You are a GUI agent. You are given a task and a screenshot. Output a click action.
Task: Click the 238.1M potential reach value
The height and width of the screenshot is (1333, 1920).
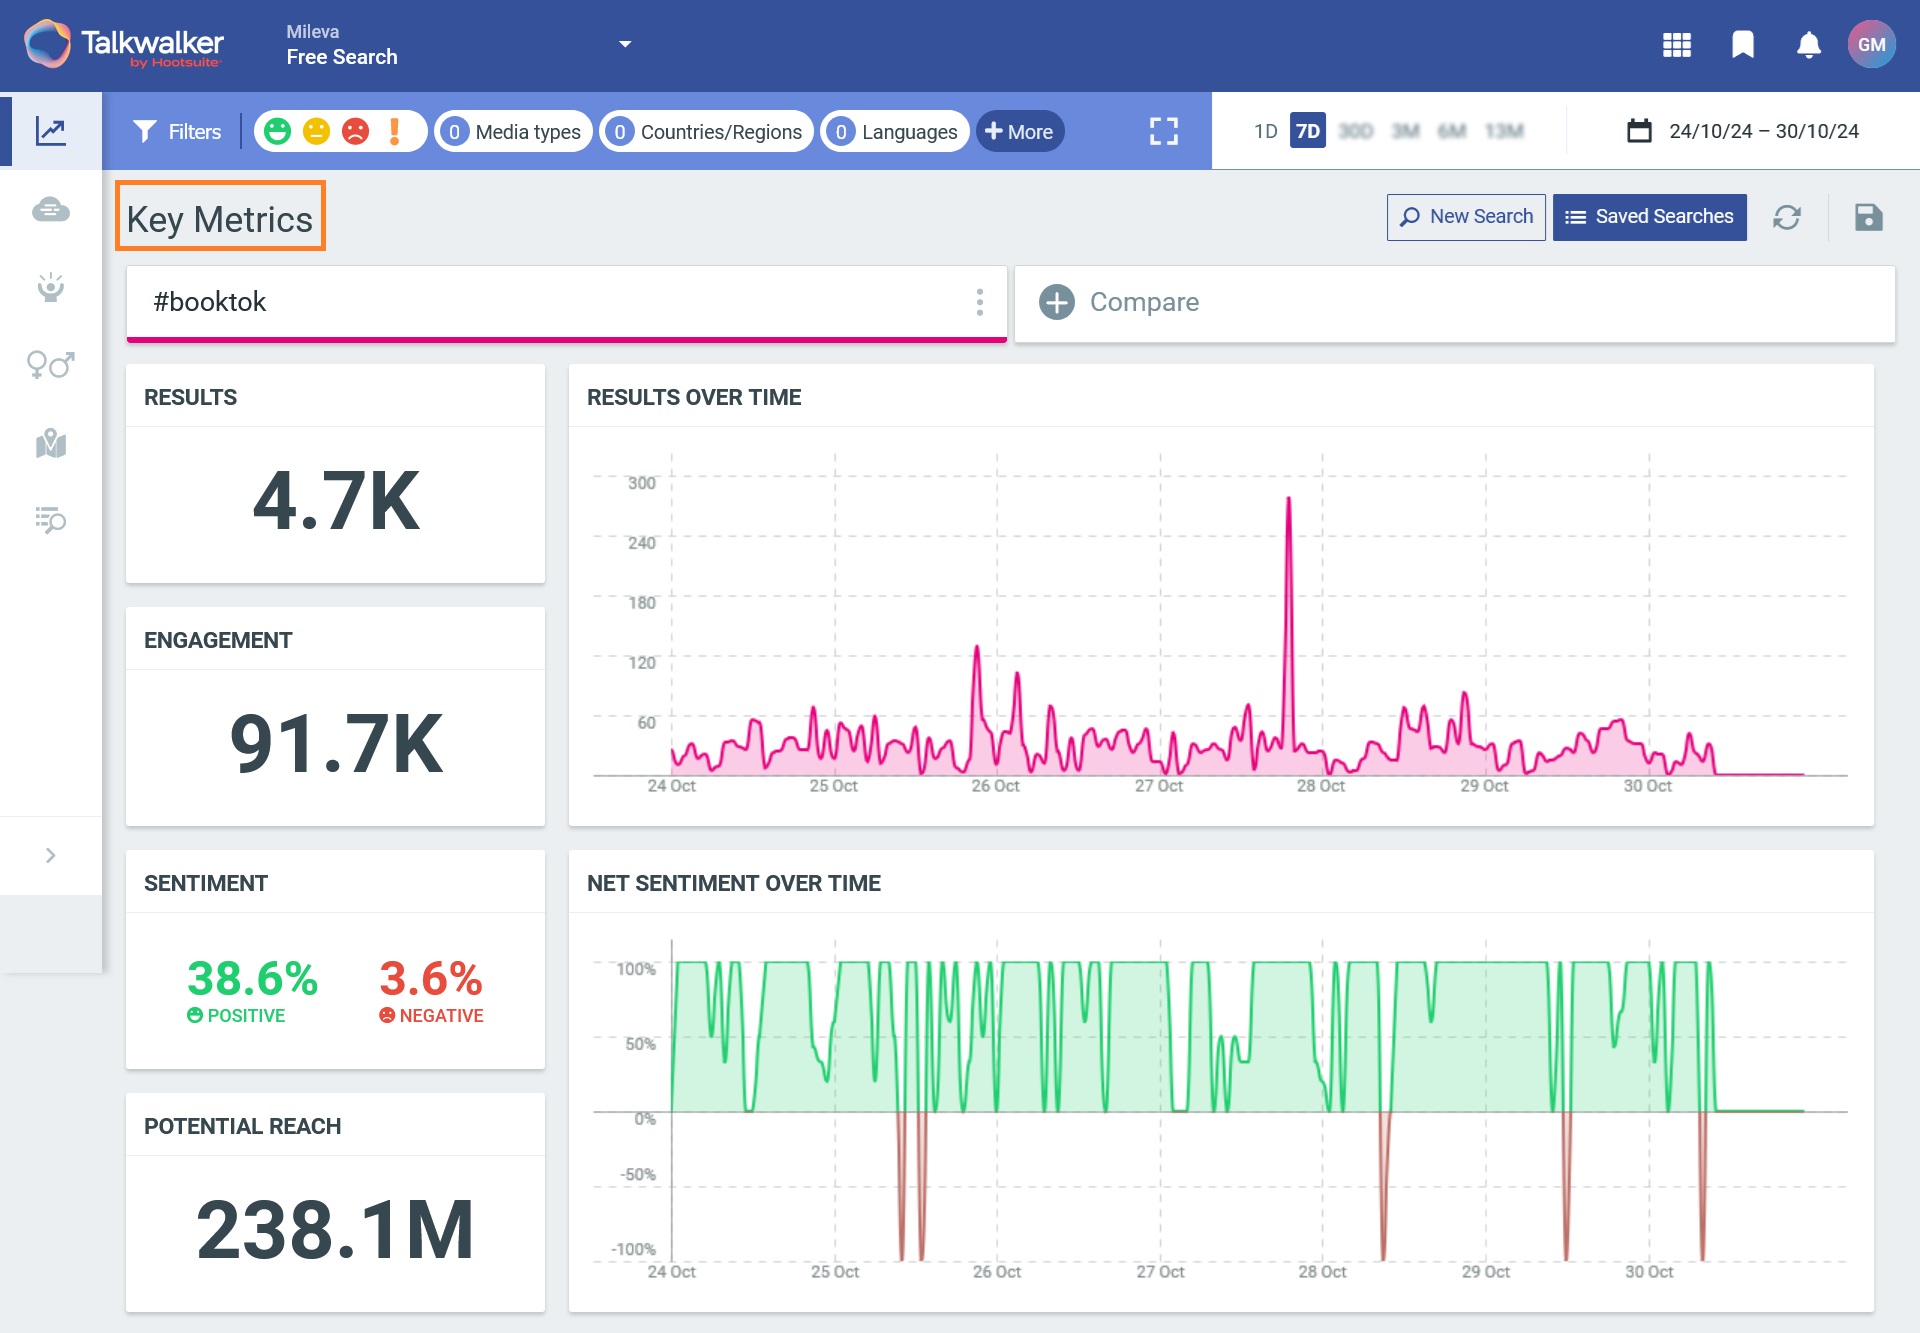(x=336, y=1230)
